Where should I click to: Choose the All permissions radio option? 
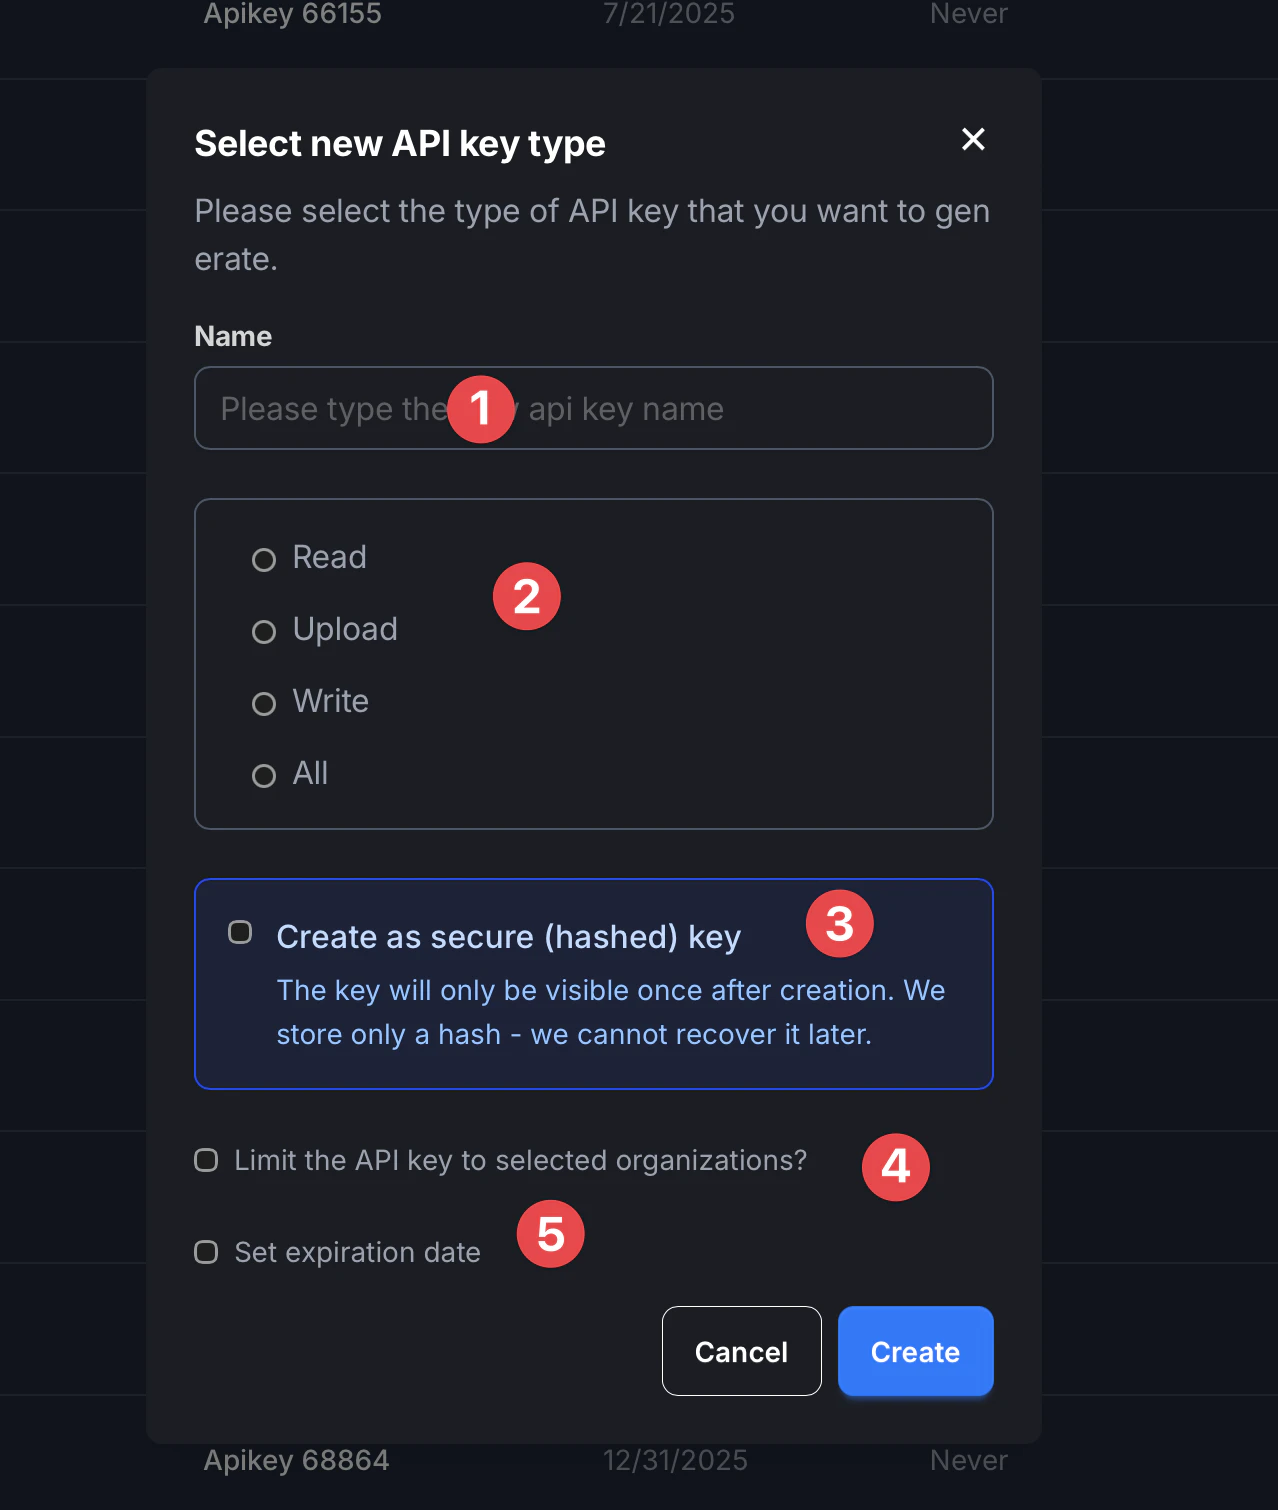click(x=264, y=775)
